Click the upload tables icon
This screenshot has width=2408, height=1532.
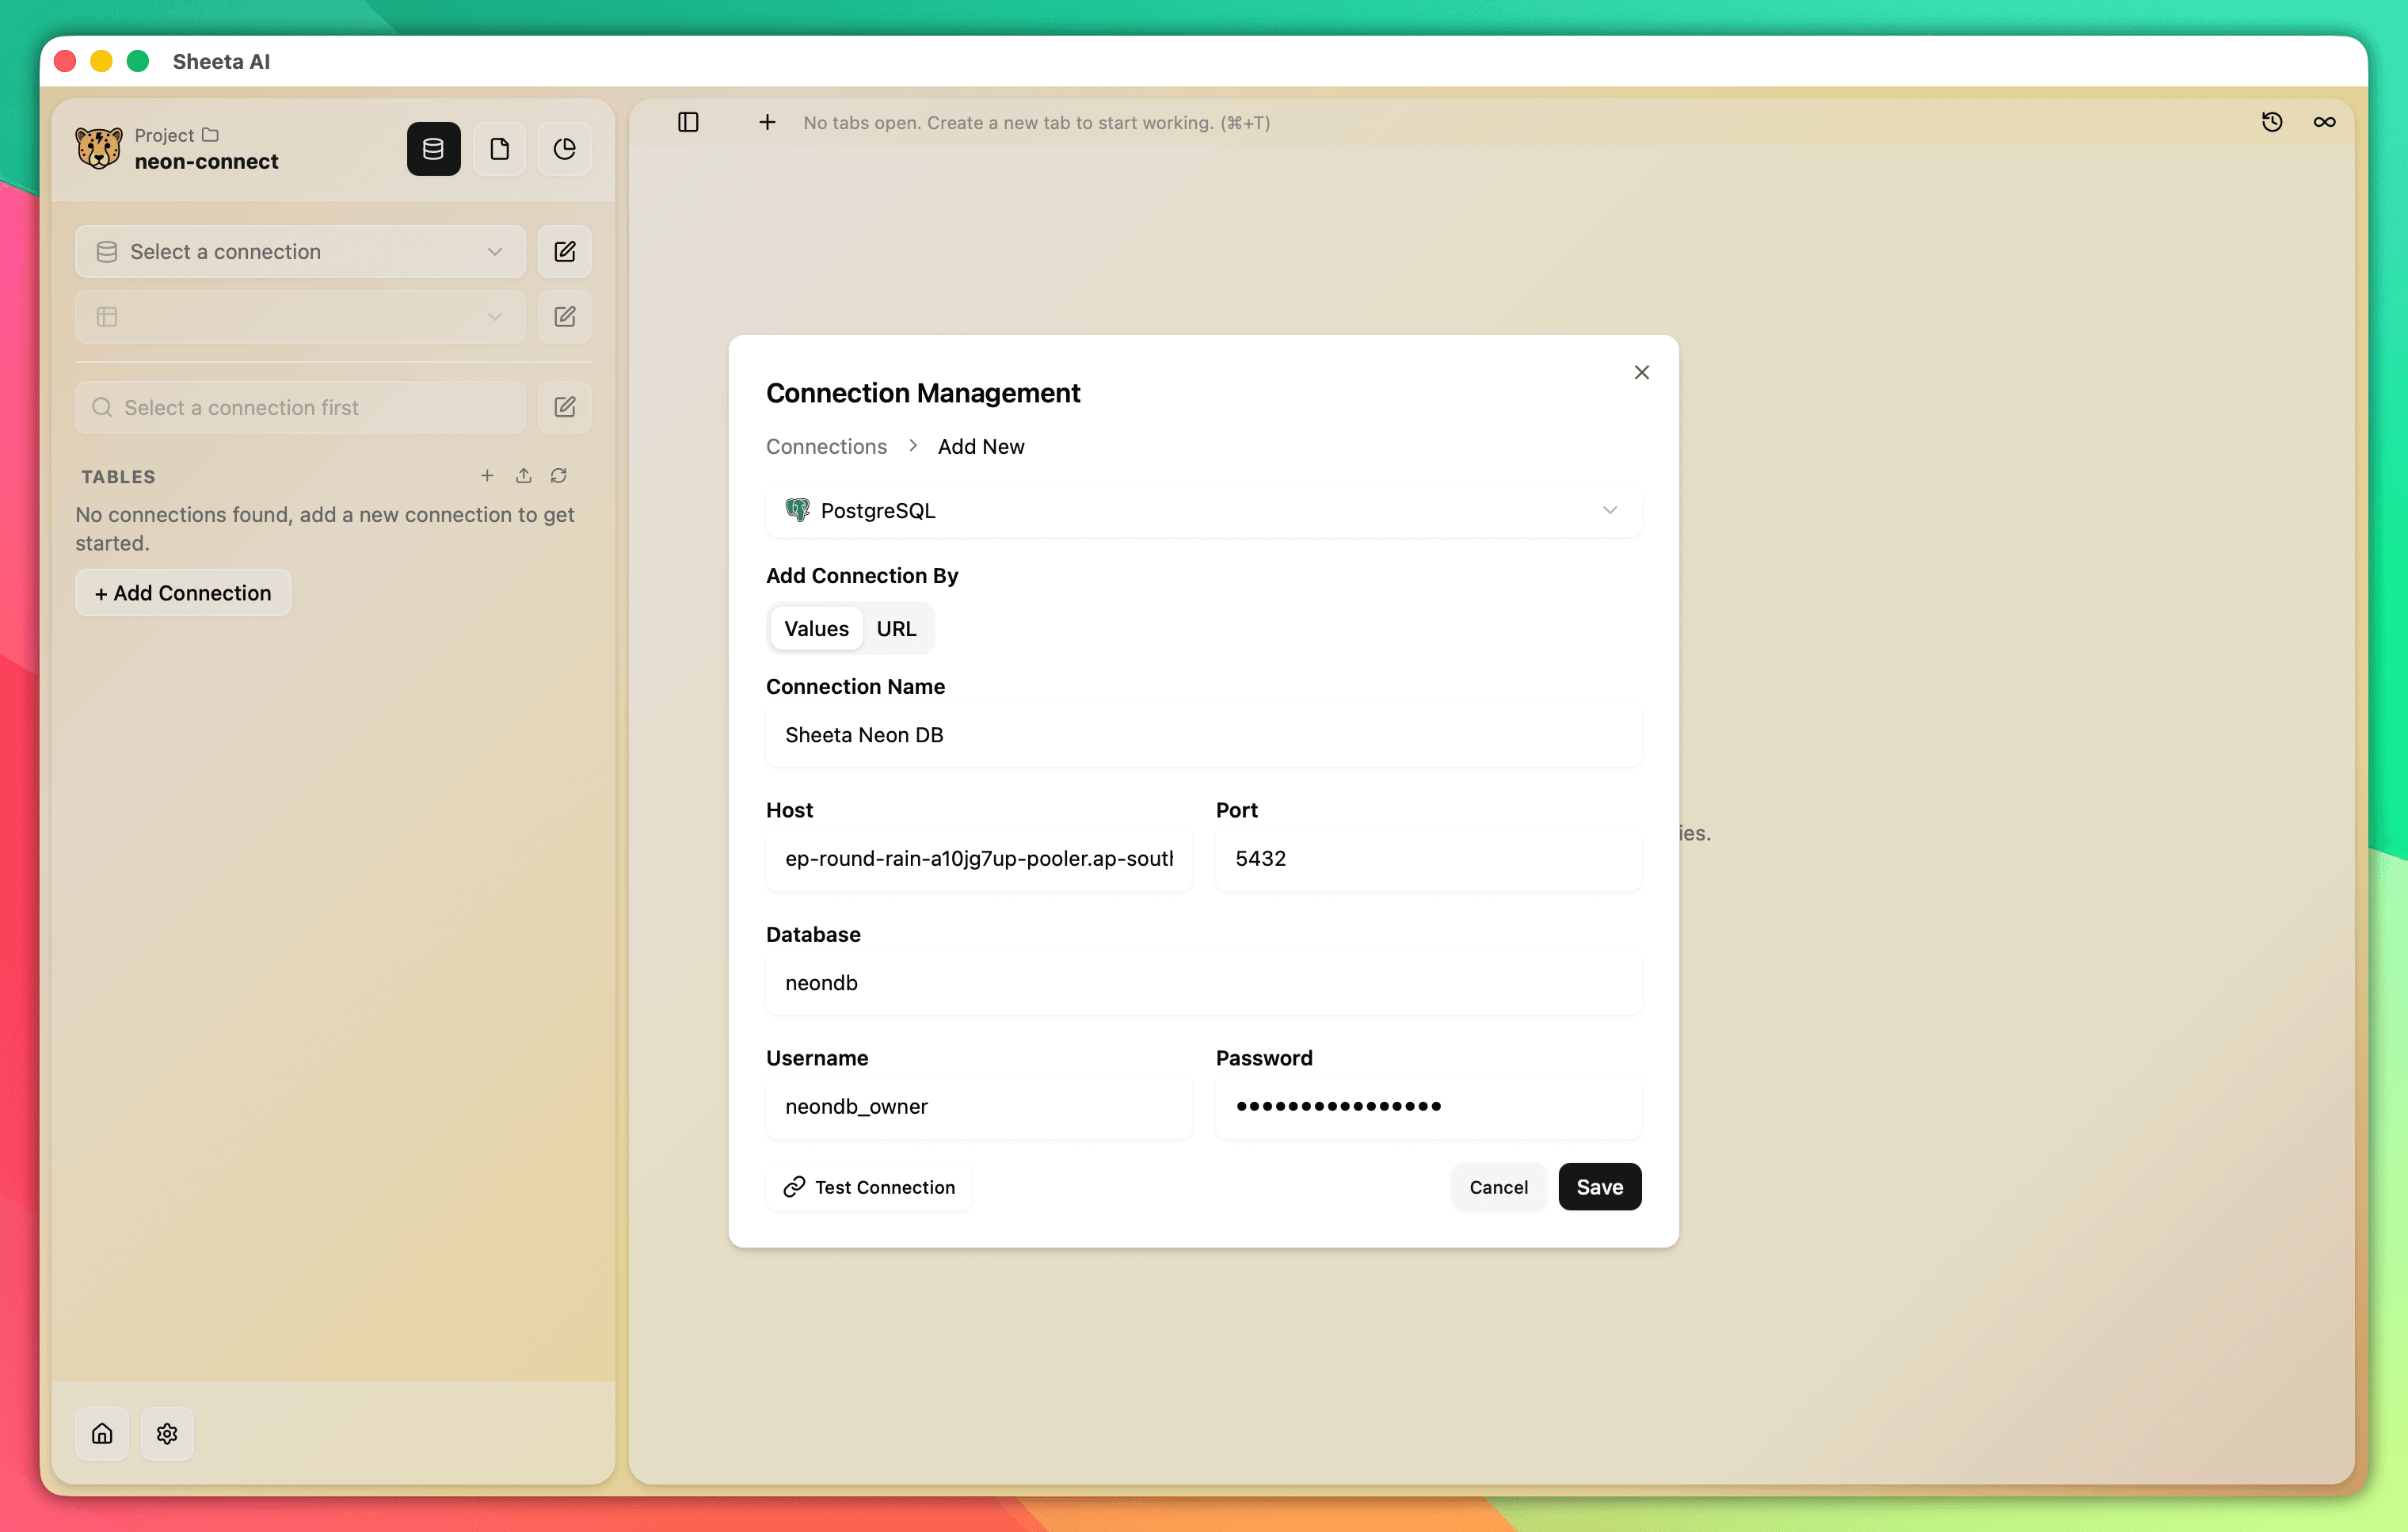[x=523, y=476]
